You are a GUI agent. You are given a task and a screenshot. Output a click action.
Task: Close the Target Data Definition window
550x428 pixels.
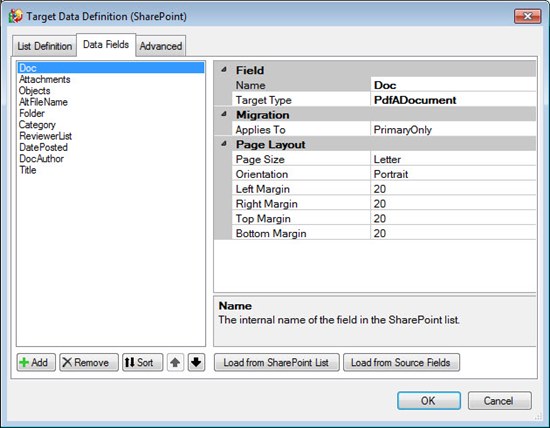(527, 16)
